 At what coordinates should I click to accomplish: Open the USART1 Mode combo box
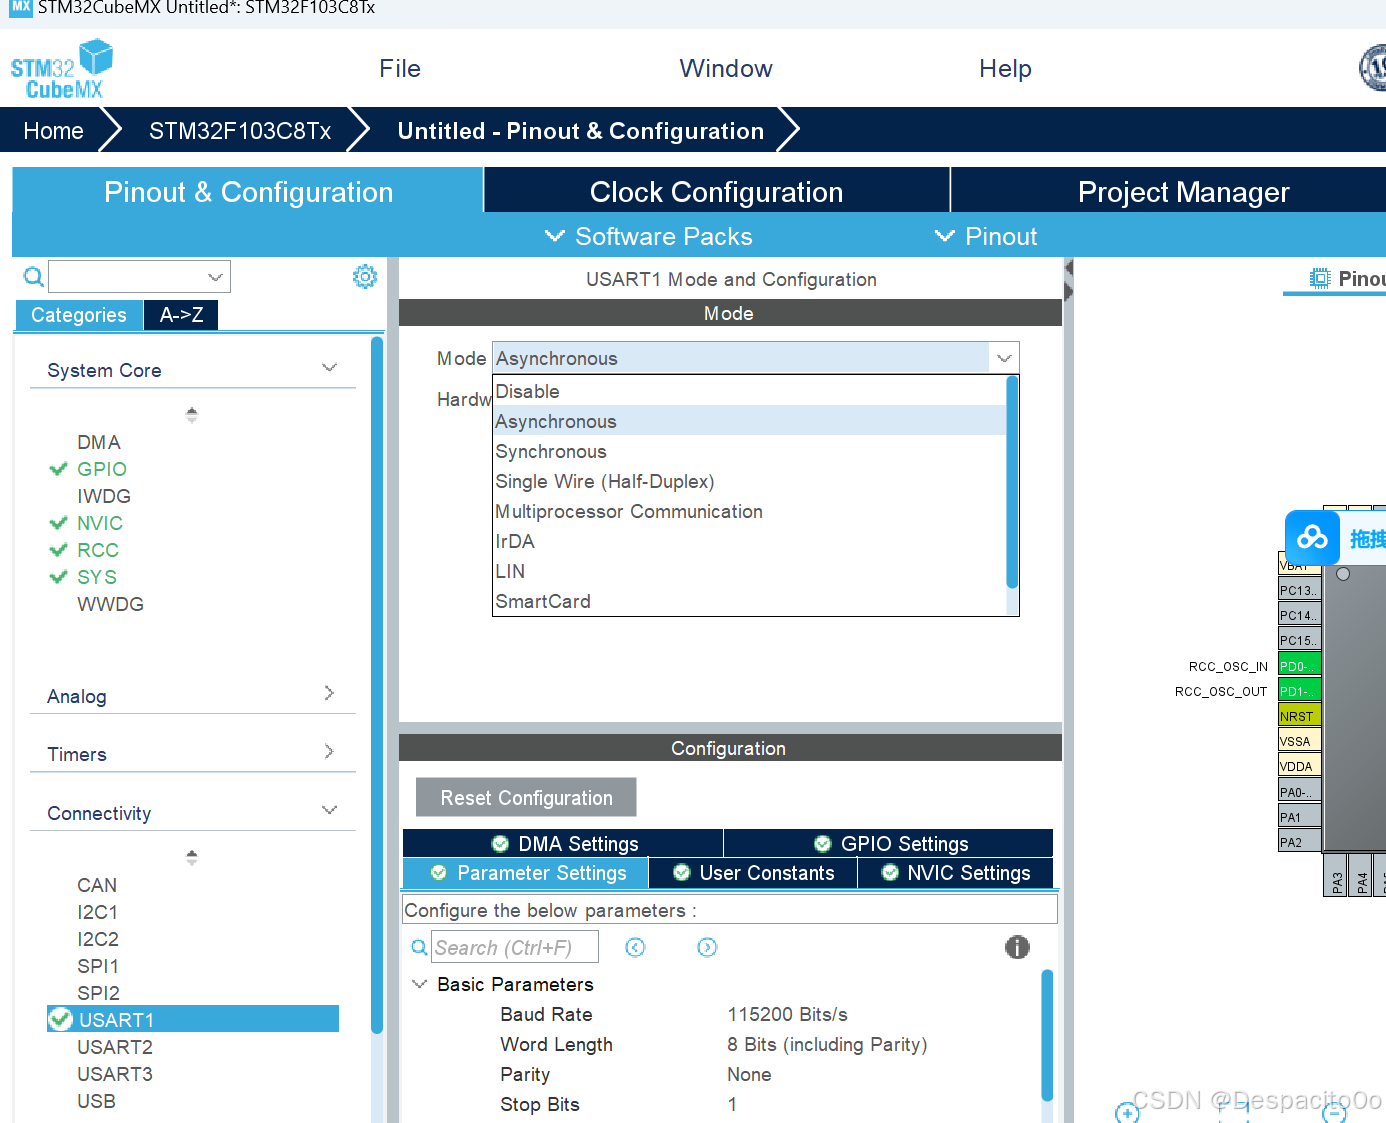coord(755,358)
